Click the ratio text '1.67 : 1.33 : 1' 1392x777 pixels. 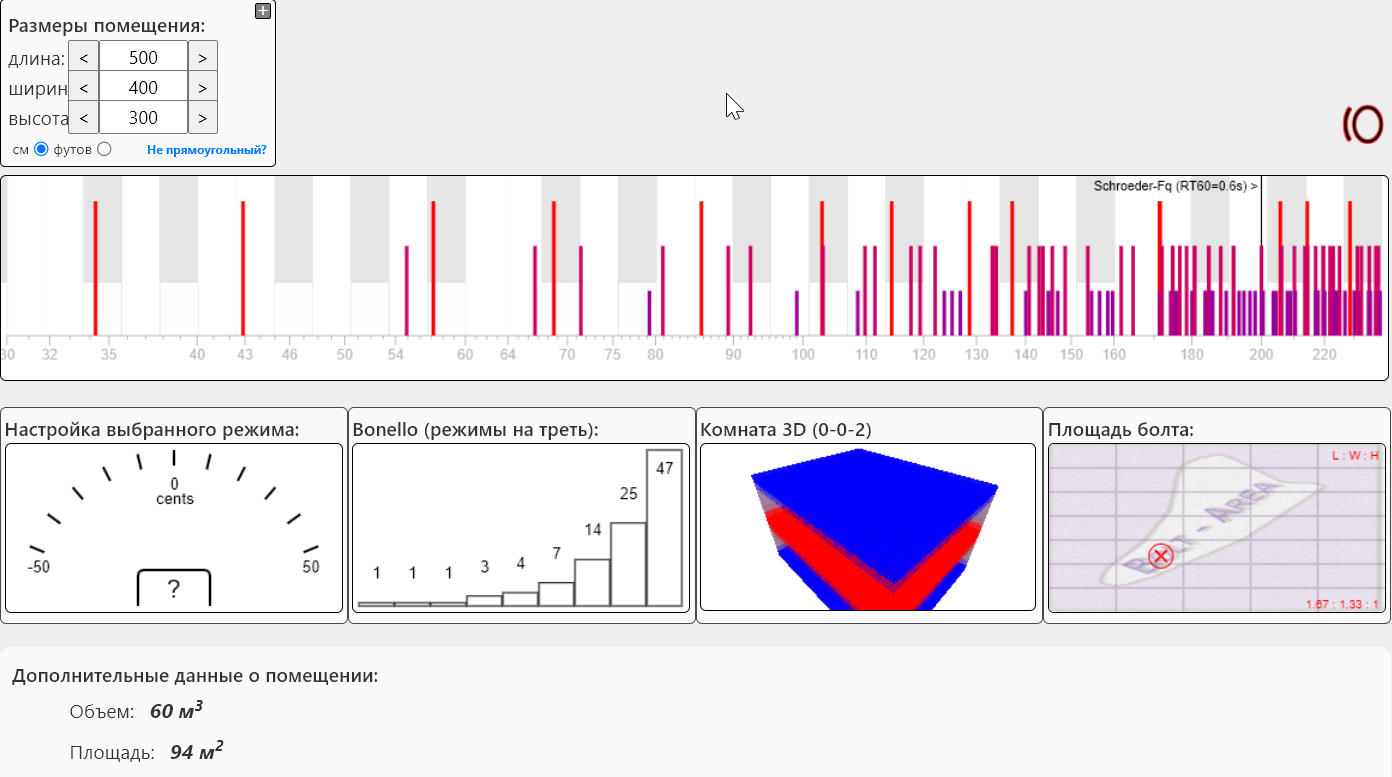[x=1342, y=604]
